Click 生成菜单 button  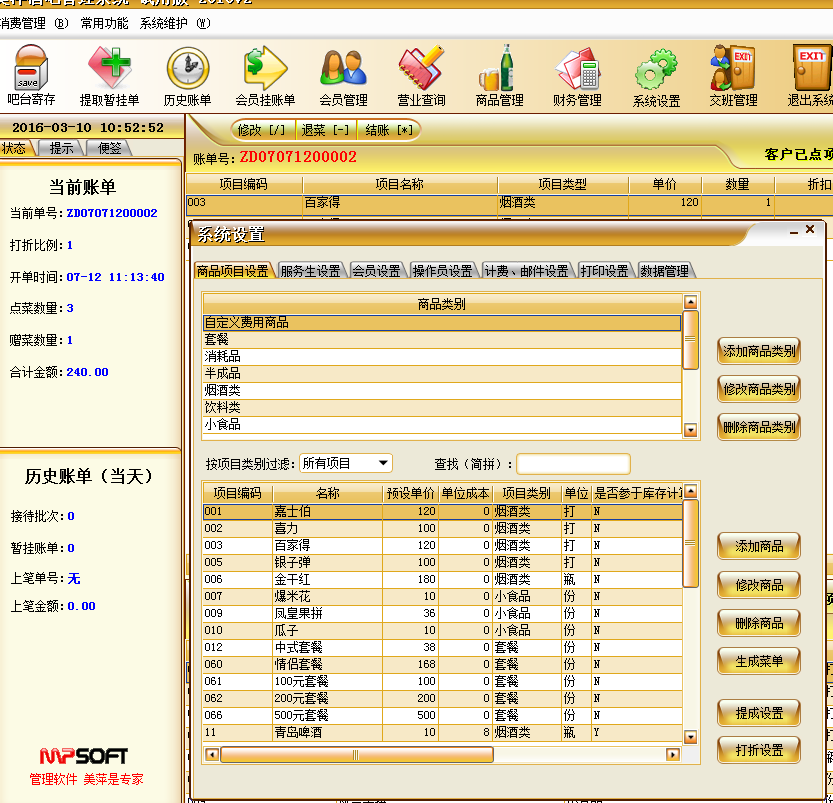[x=759, y=661]
